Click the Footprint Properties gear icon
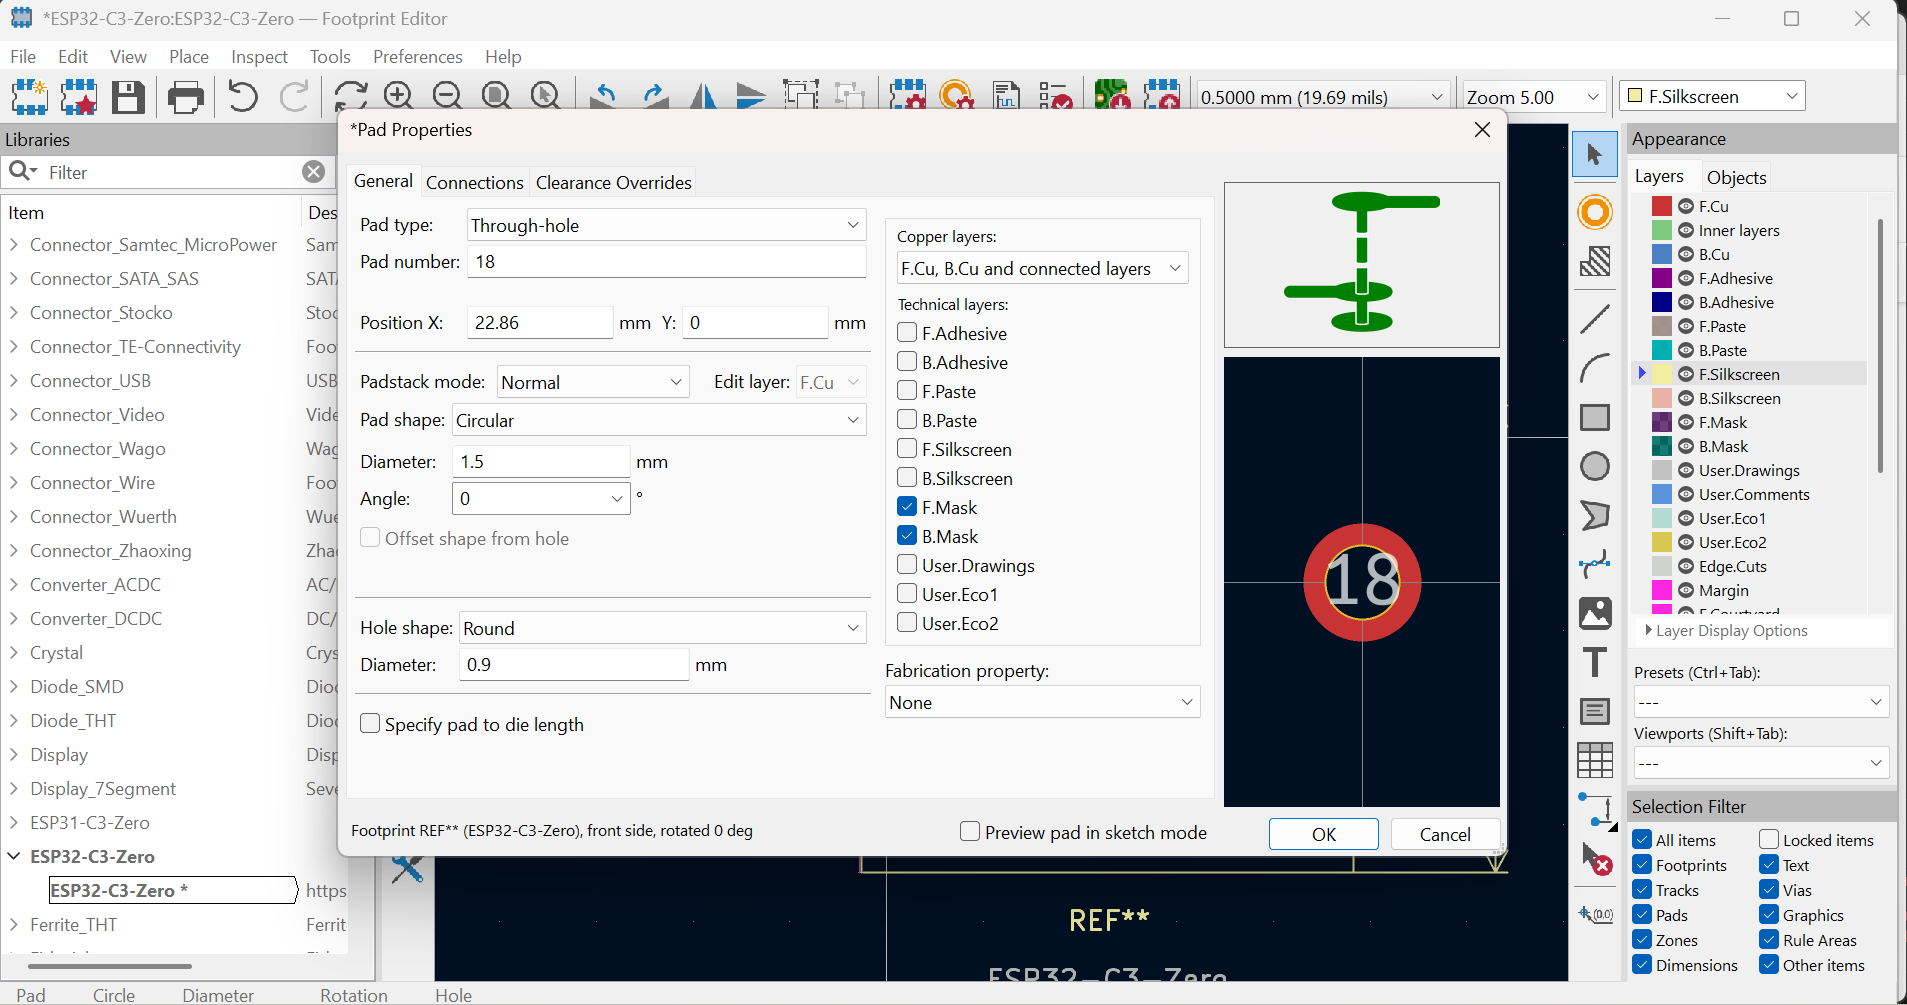The width and height of the screenshot is (1907, 1005). coord(908,96)
